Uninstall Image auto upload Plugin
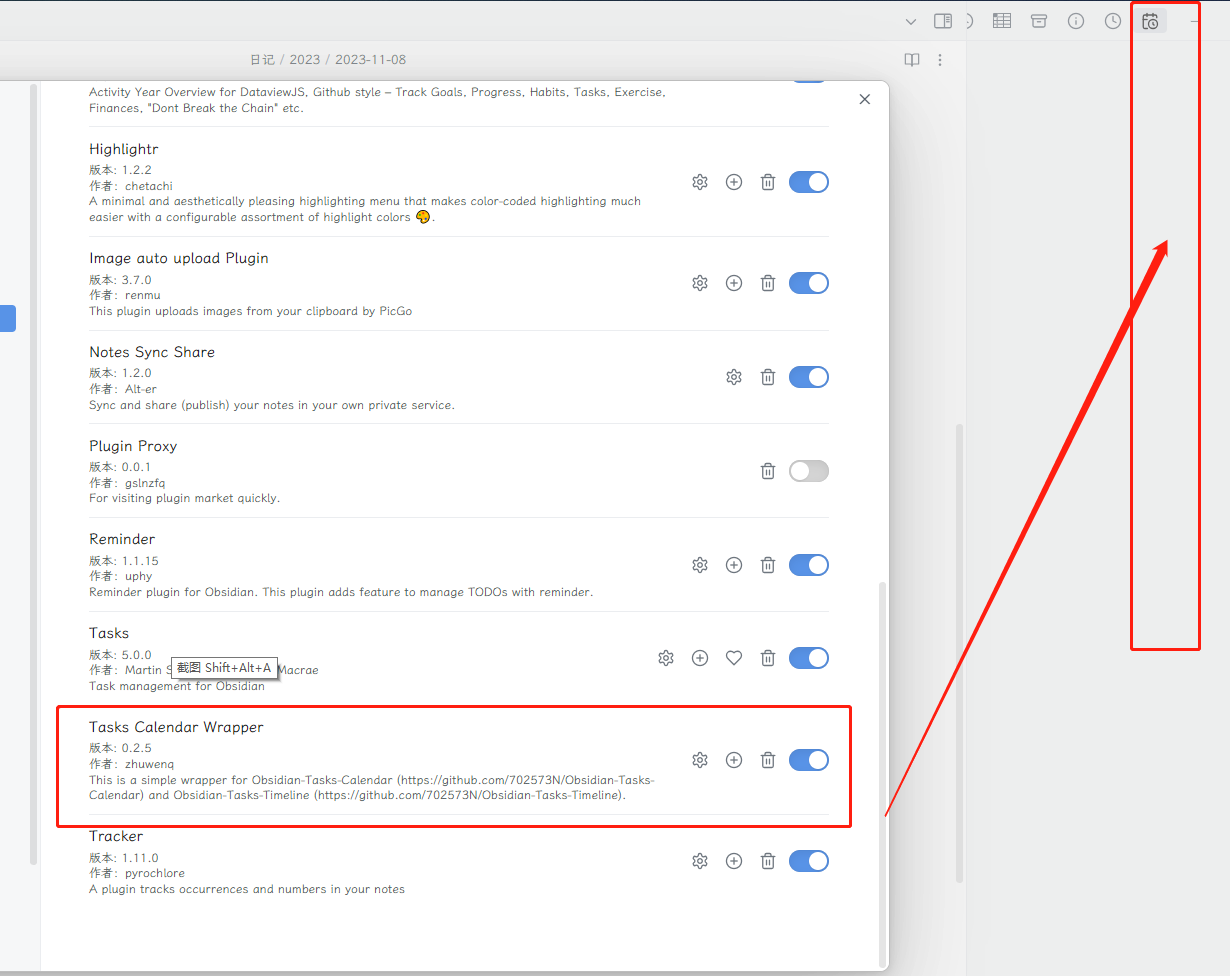This screenshot has height=976, width=1230. coord(768,283)
